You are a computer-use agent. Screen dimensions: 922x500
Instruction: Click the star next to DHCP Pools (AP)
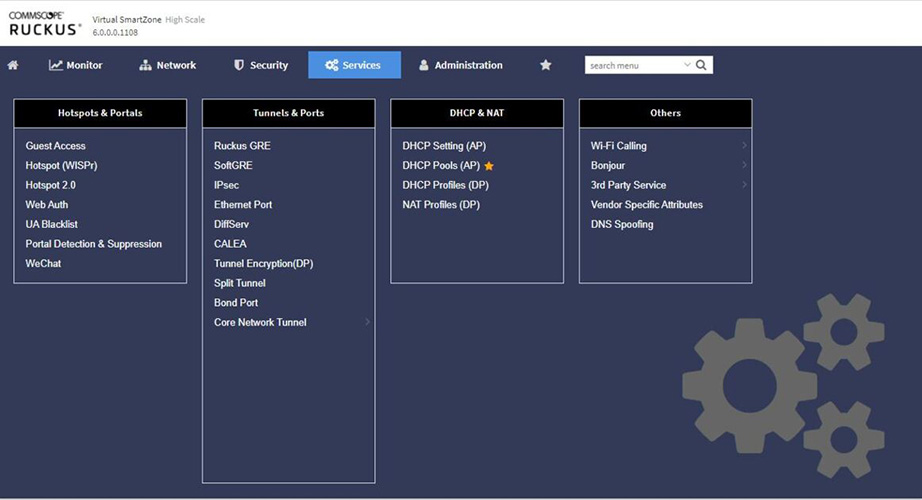click(489, 166)
